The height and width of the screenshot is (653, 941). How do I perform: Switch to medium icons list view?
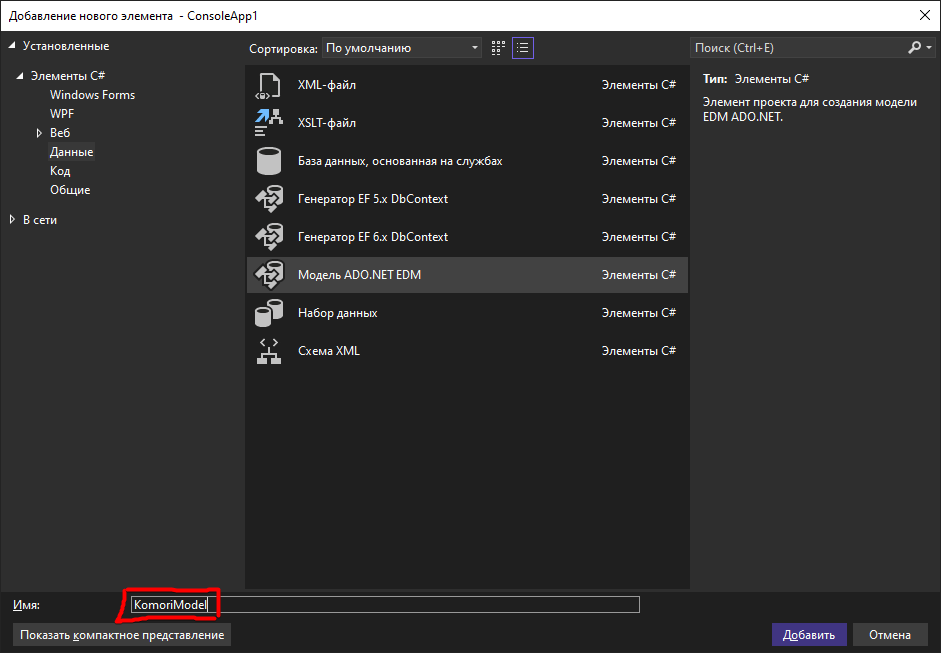click(523, 48)
